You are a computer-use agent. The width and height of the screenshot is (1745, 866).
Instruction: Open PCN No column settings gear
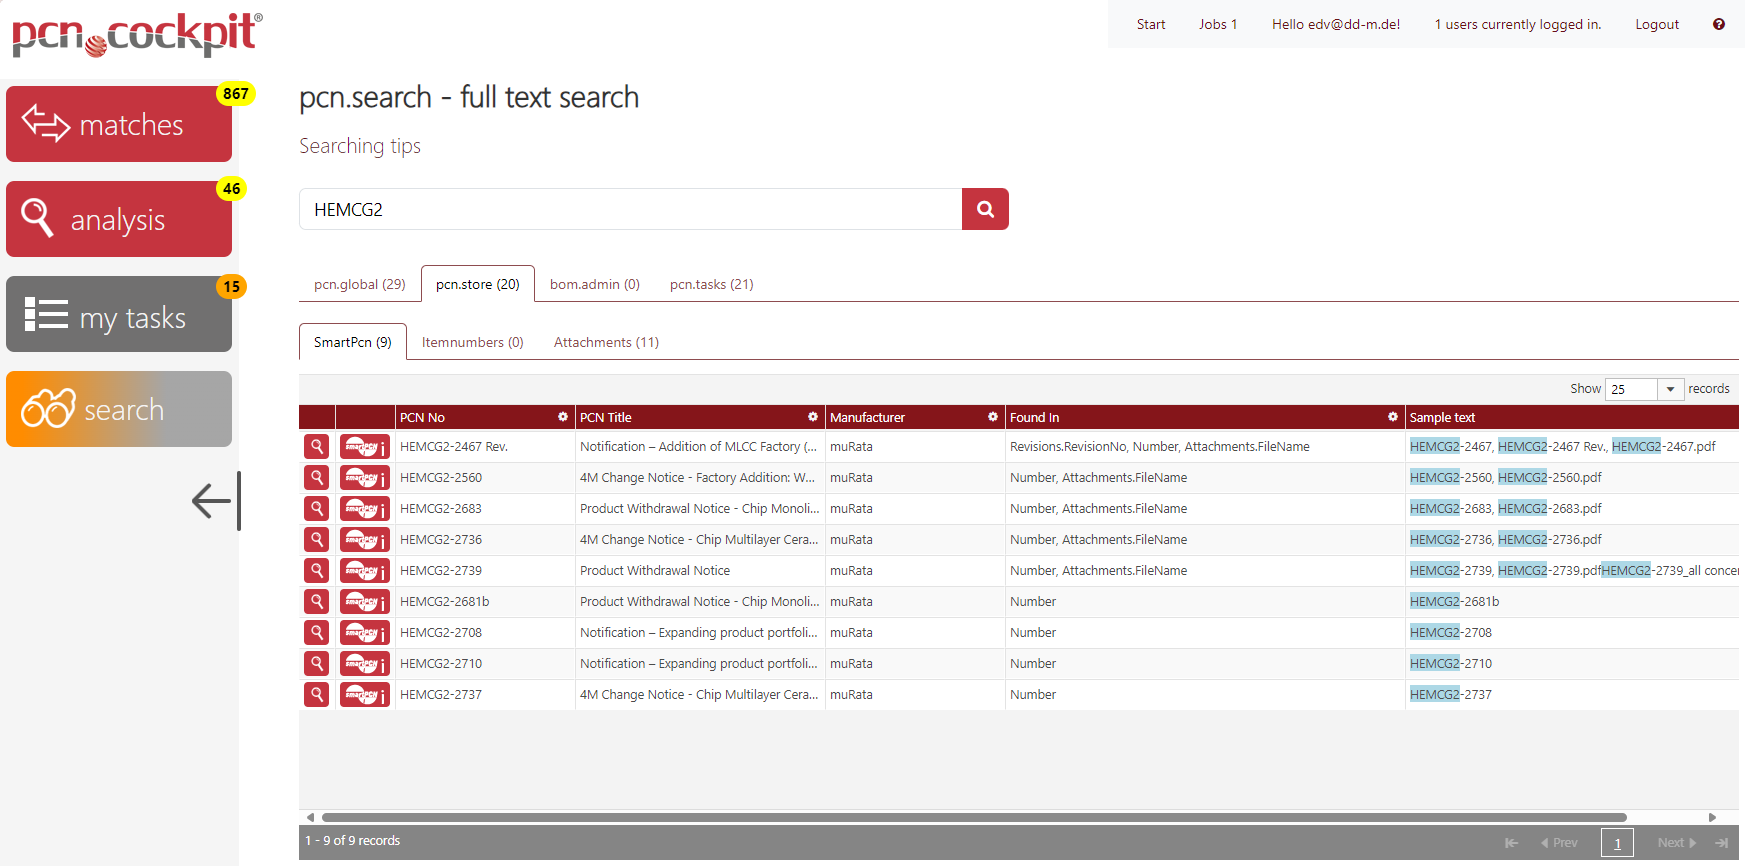point(563,417)
